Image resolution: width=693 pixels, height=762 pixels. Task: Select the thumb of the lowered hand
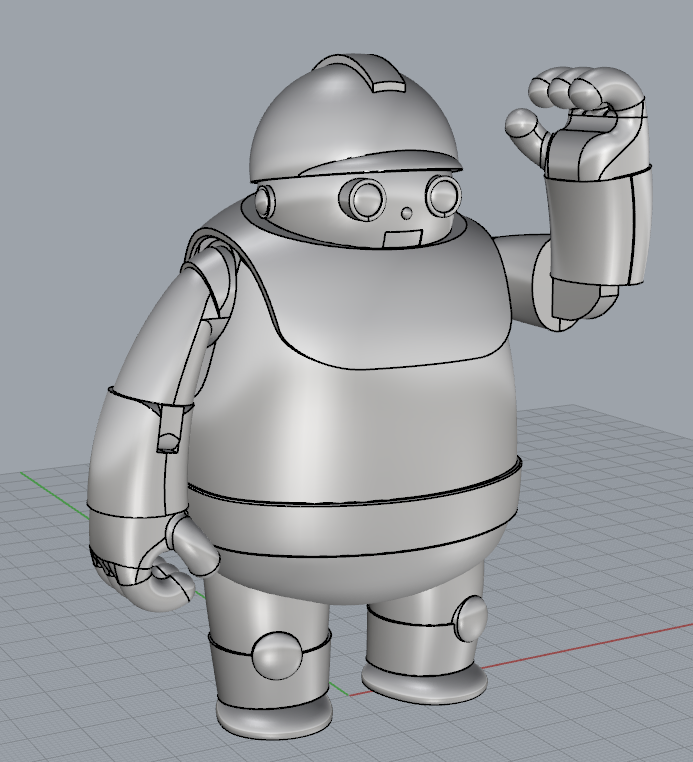(192, 543)
